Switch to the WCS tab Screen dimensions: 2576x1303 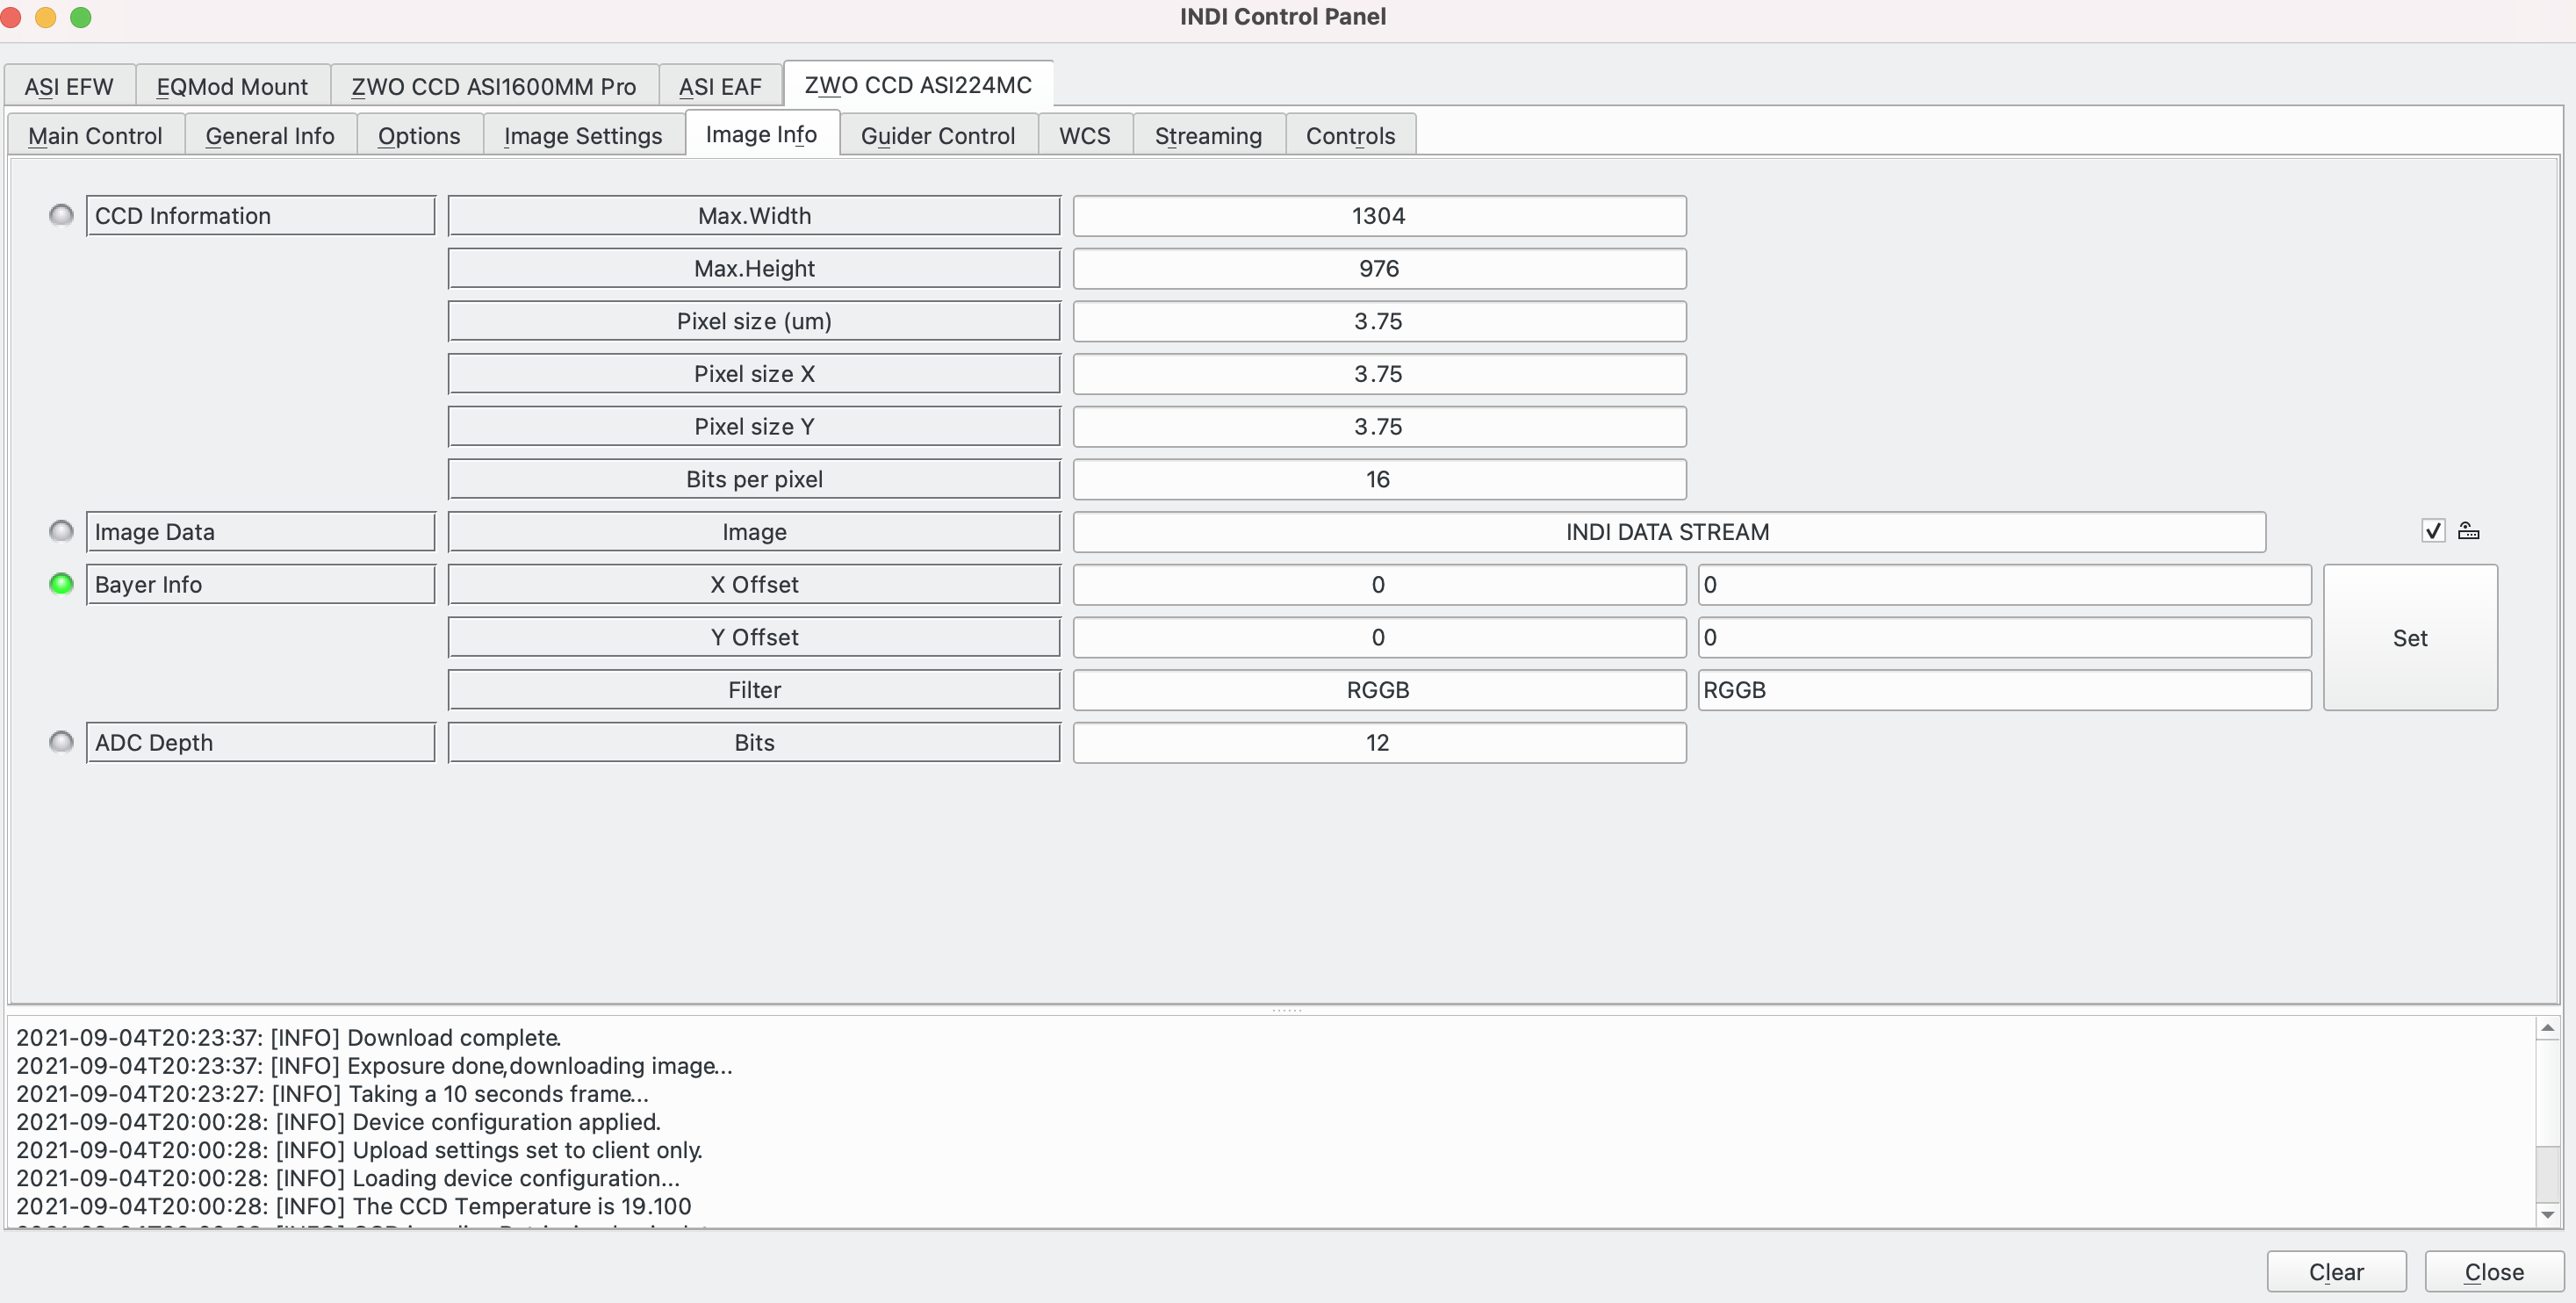[1085, 135]
